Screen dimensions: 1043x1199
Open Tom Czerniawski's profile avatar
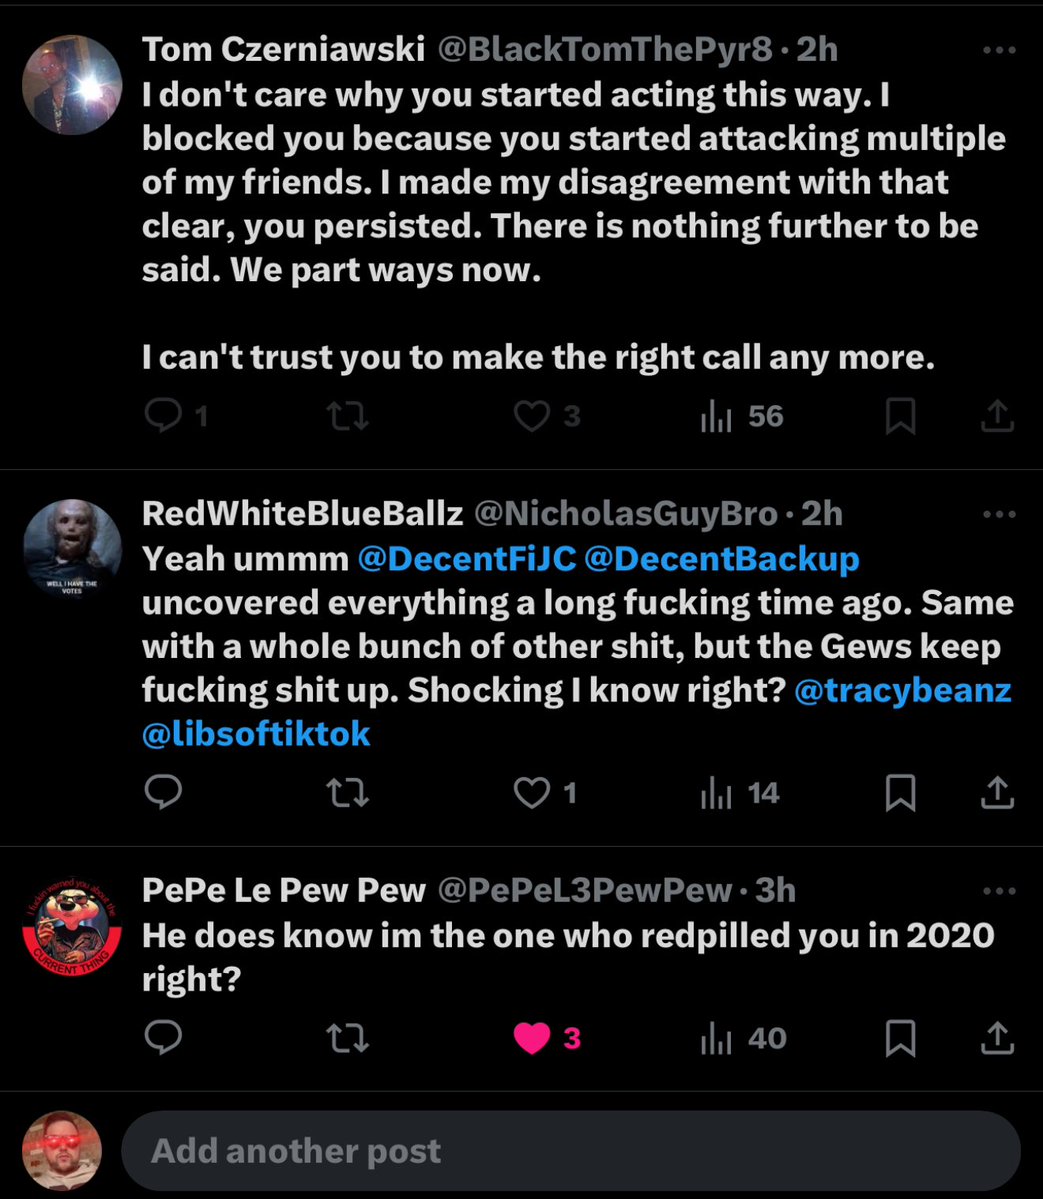click(71, 84)
